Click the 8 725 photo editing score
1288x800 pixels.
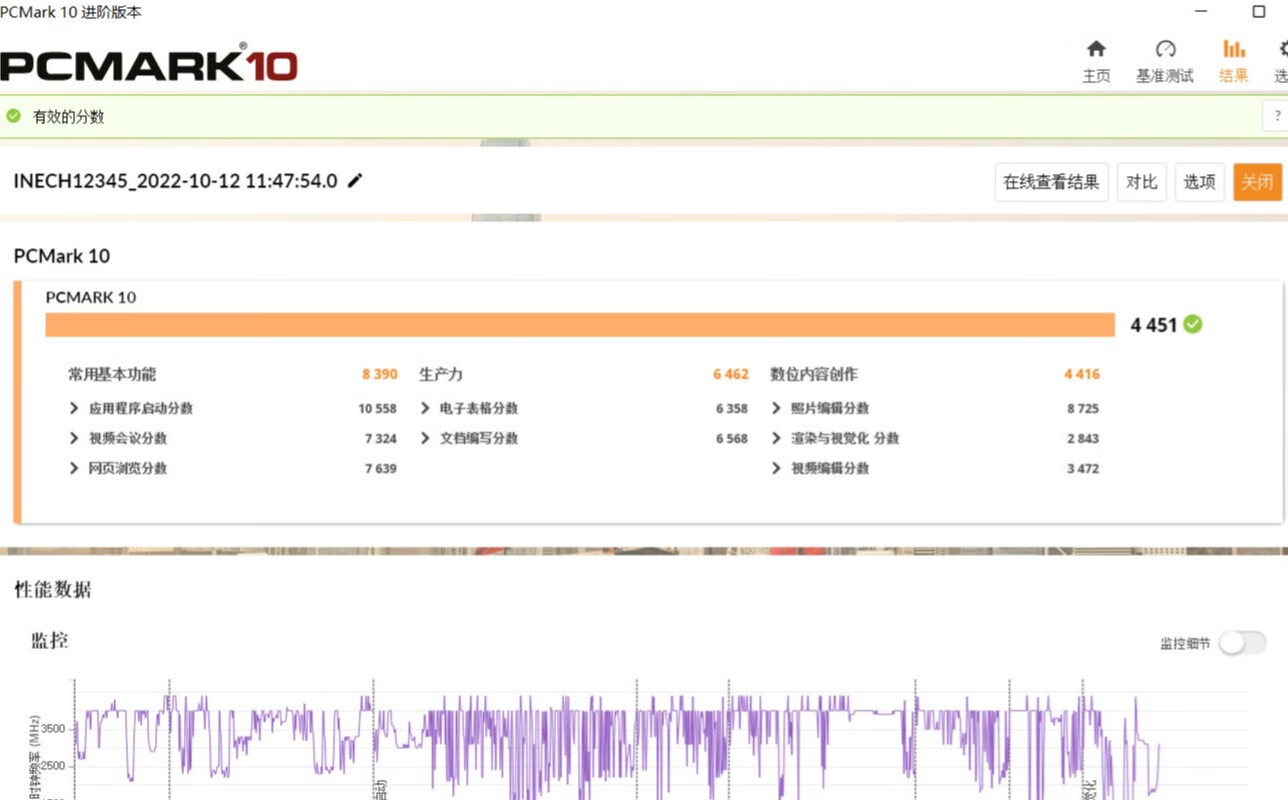(x=1083, y=408)
